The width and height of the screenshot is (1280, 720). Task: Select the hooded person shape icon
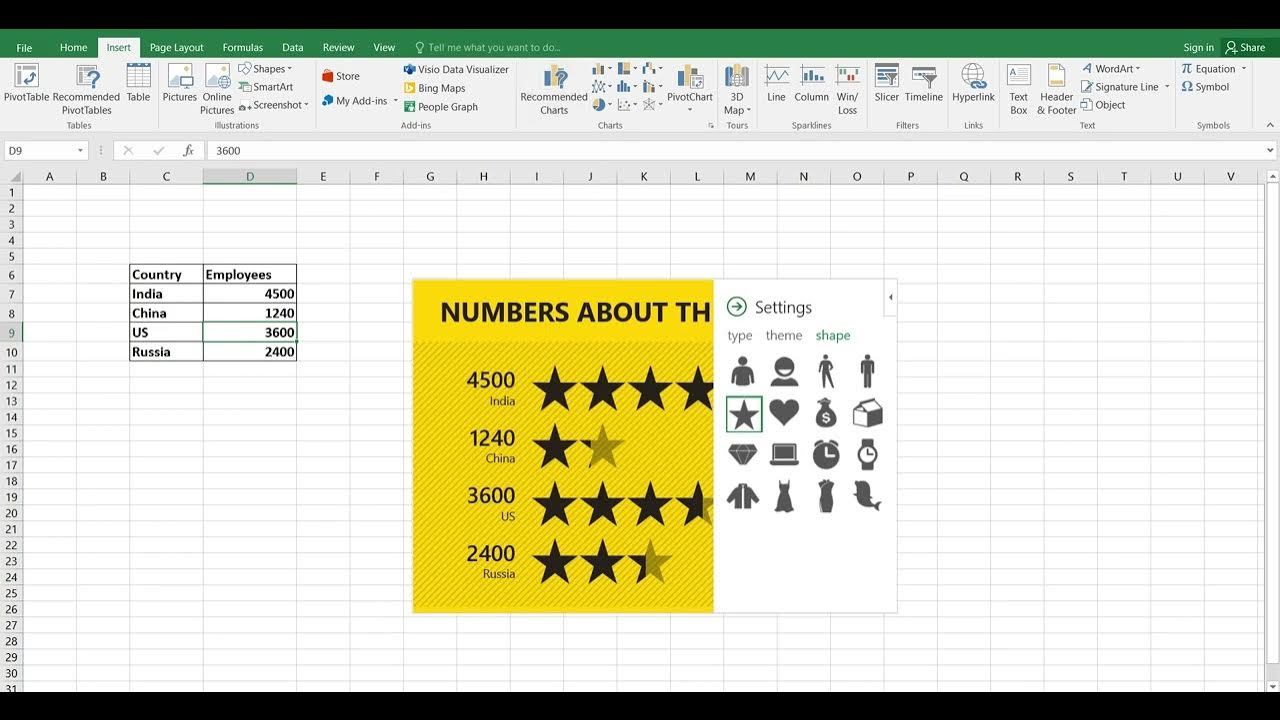(x=743, y=372)
